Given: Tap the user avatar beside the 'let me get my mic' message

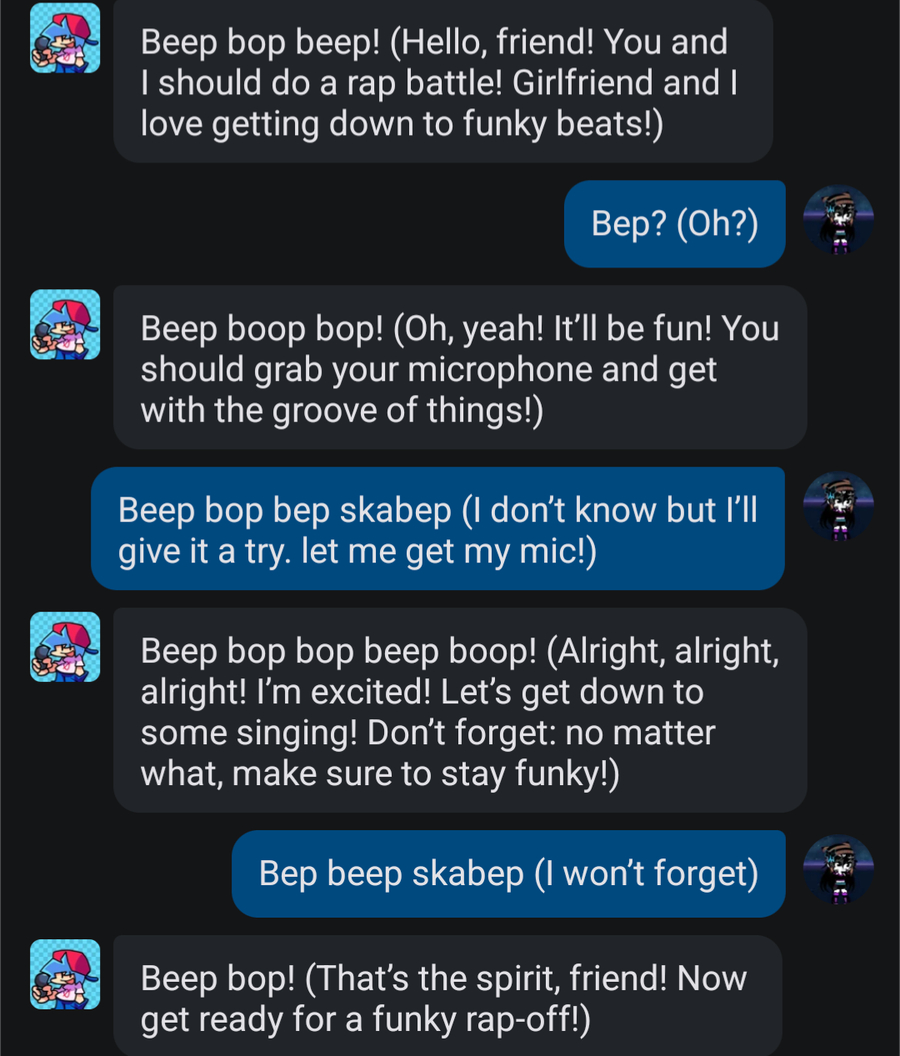Looking at the screenshot, I should 838,506.
